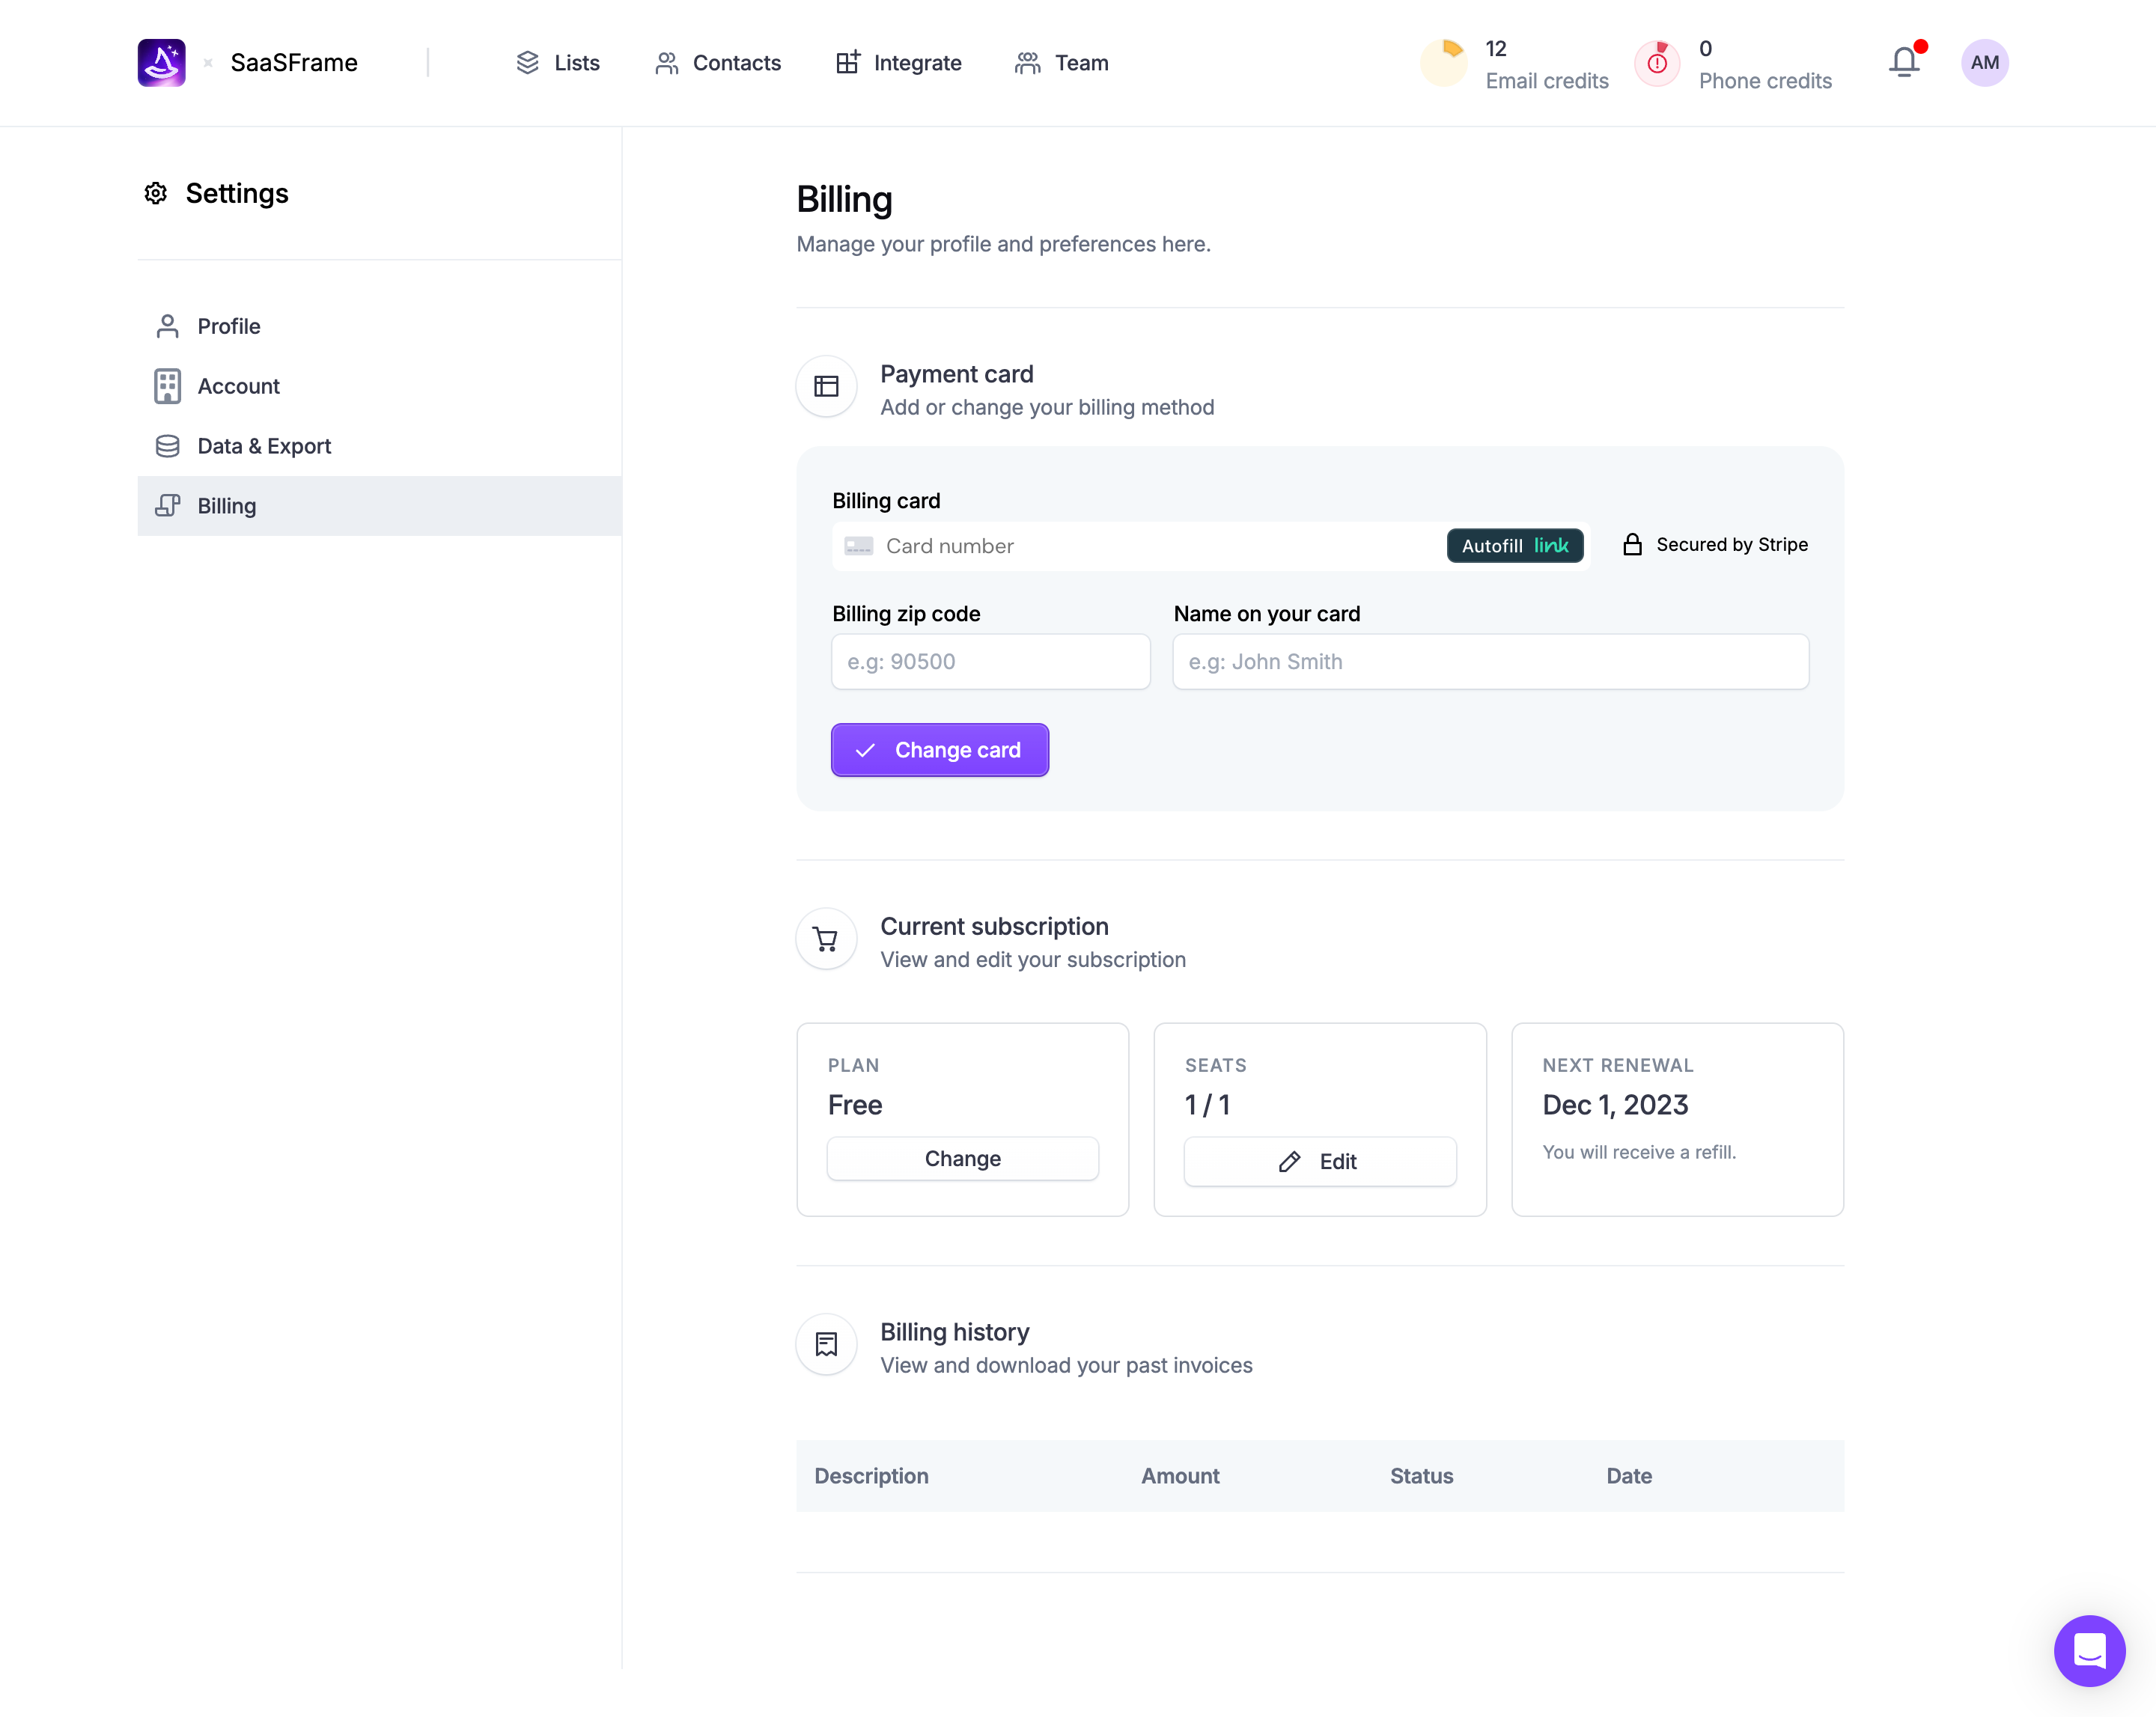Click the 0 Phone credits text

tap(1765, 65)
